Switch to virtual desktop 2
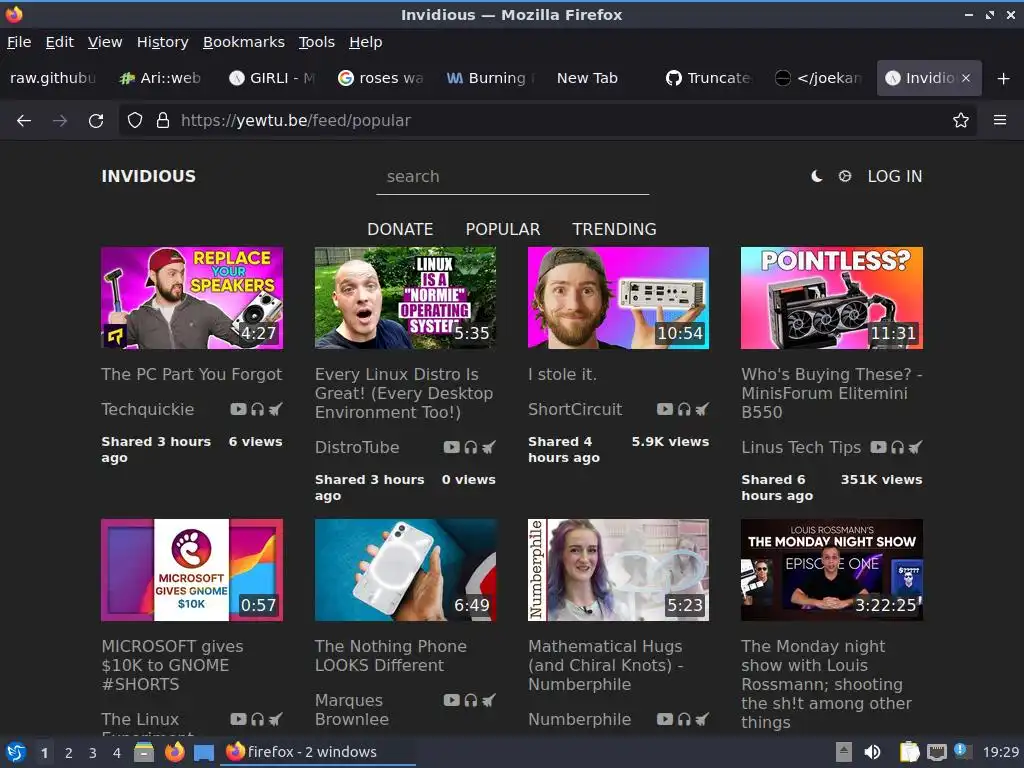1024x768 pixels. (69, 753)
